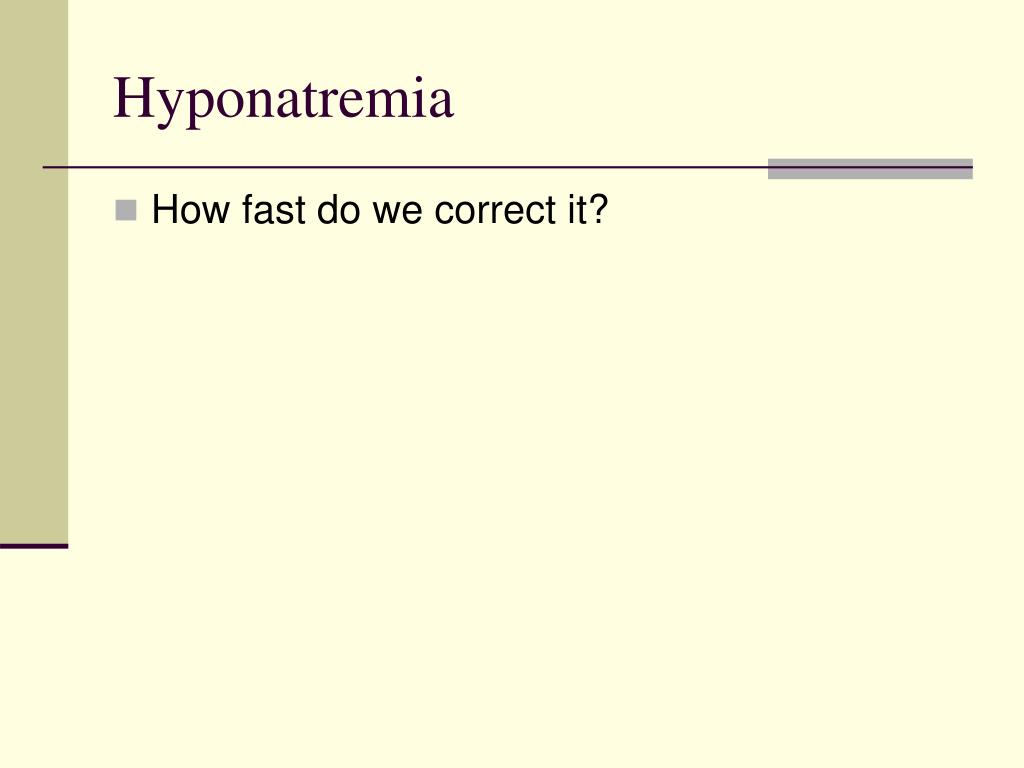Click the Hyponatremia slide title
1024x768 pixels.
tap(283, 99)
